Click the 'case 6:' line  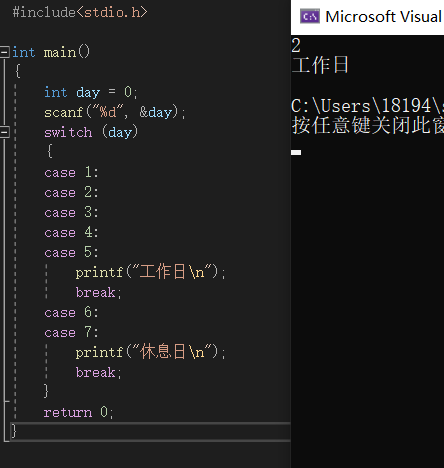(x=71, y=313)
